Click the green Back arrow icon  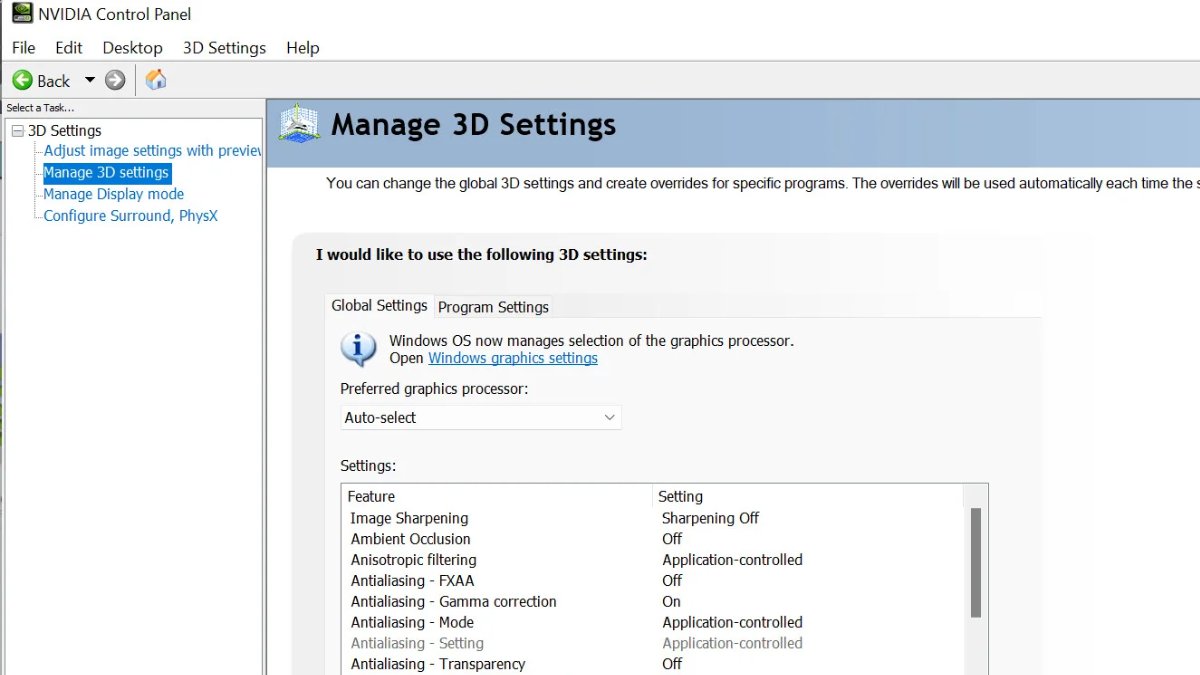pyautogui.click(x=22, y=80)
